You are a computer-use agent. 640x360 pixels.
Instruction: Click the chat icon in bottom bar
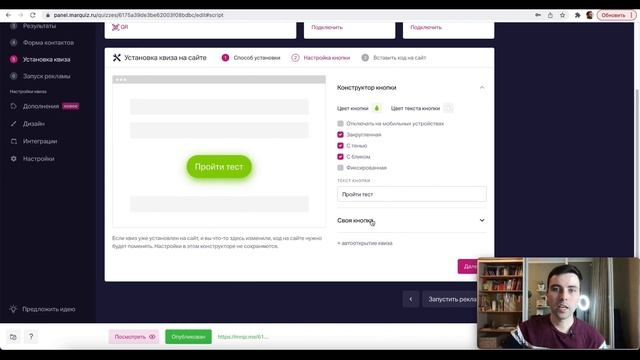click(13, 337)
